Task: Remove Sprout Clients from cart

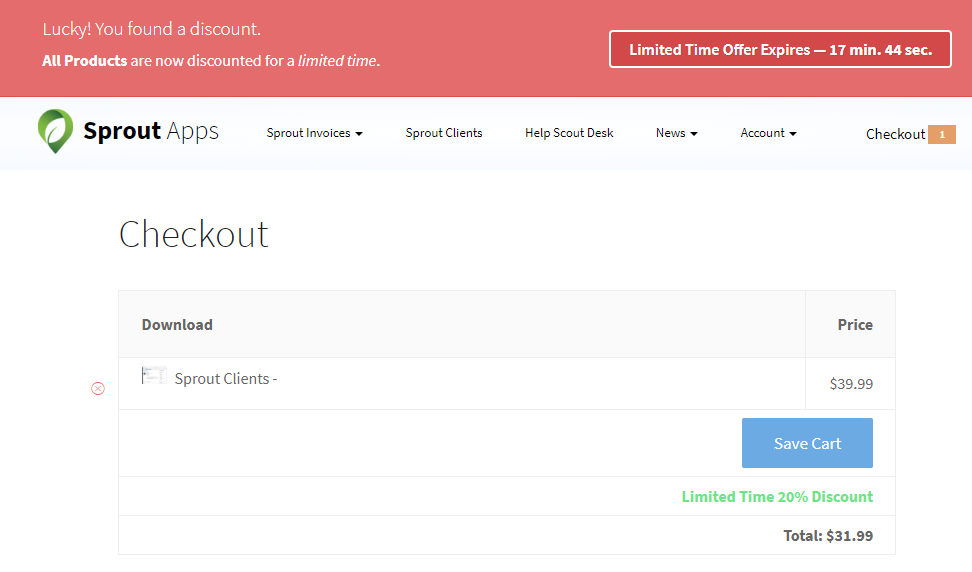Action: point(98,389)
